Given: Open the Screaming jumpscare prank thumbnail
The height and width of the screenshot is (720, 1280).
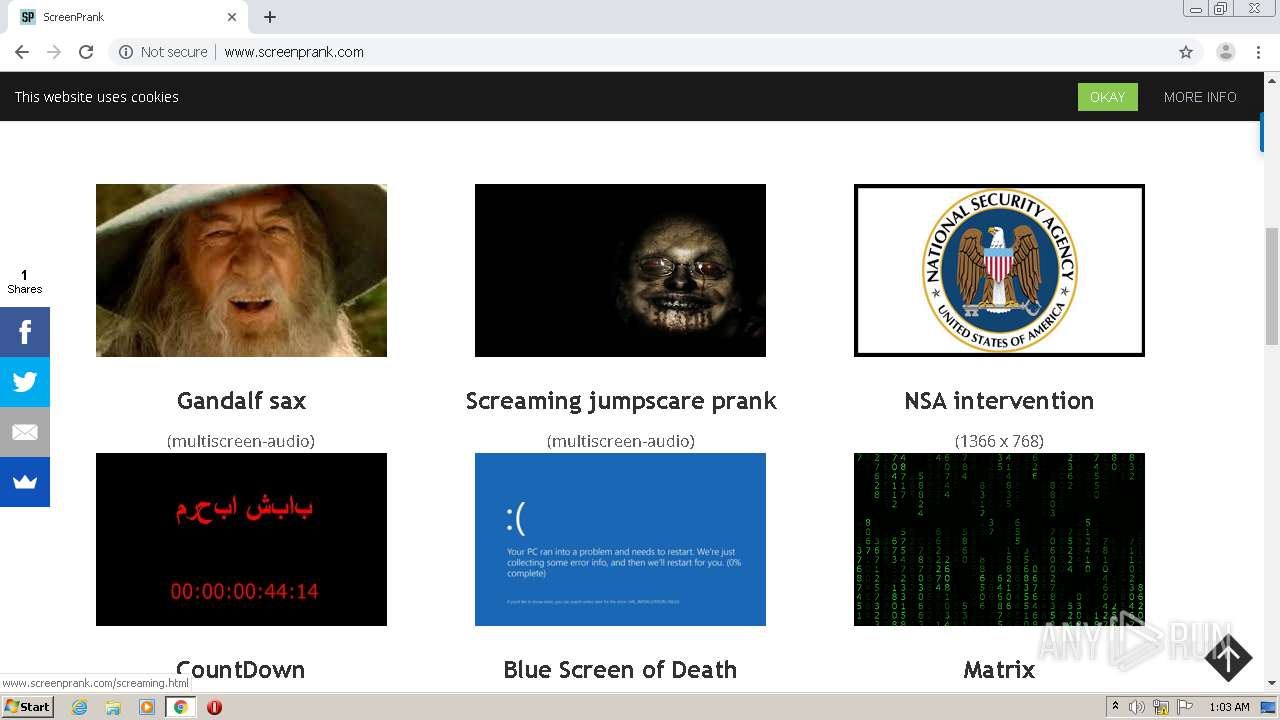Looking at the screenshot, I should pyautogui.click(x=620, y=270).
